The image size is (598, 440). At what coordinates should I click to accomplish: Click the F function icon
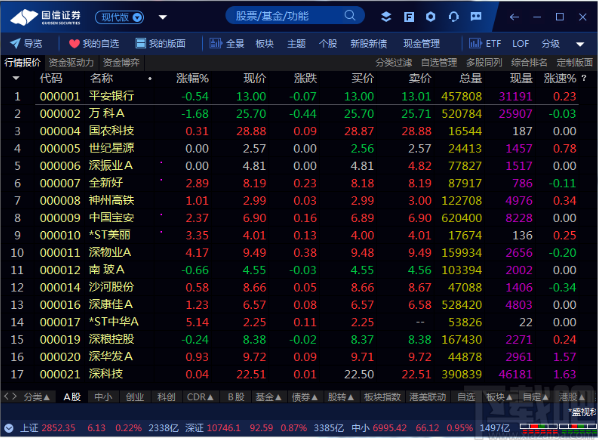(x=409, y=17)
